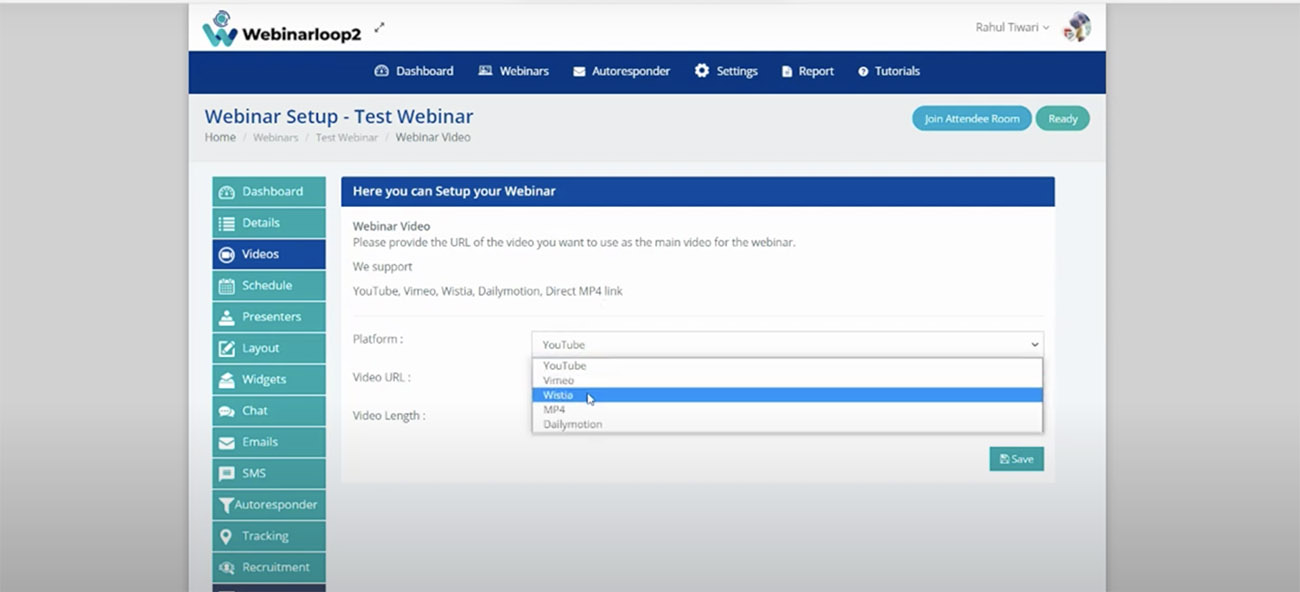This screenshot has width=1300, height=592.
Task: Click the "Webinar Setup - Test Webinar" heading
Action: click(339, 116)
